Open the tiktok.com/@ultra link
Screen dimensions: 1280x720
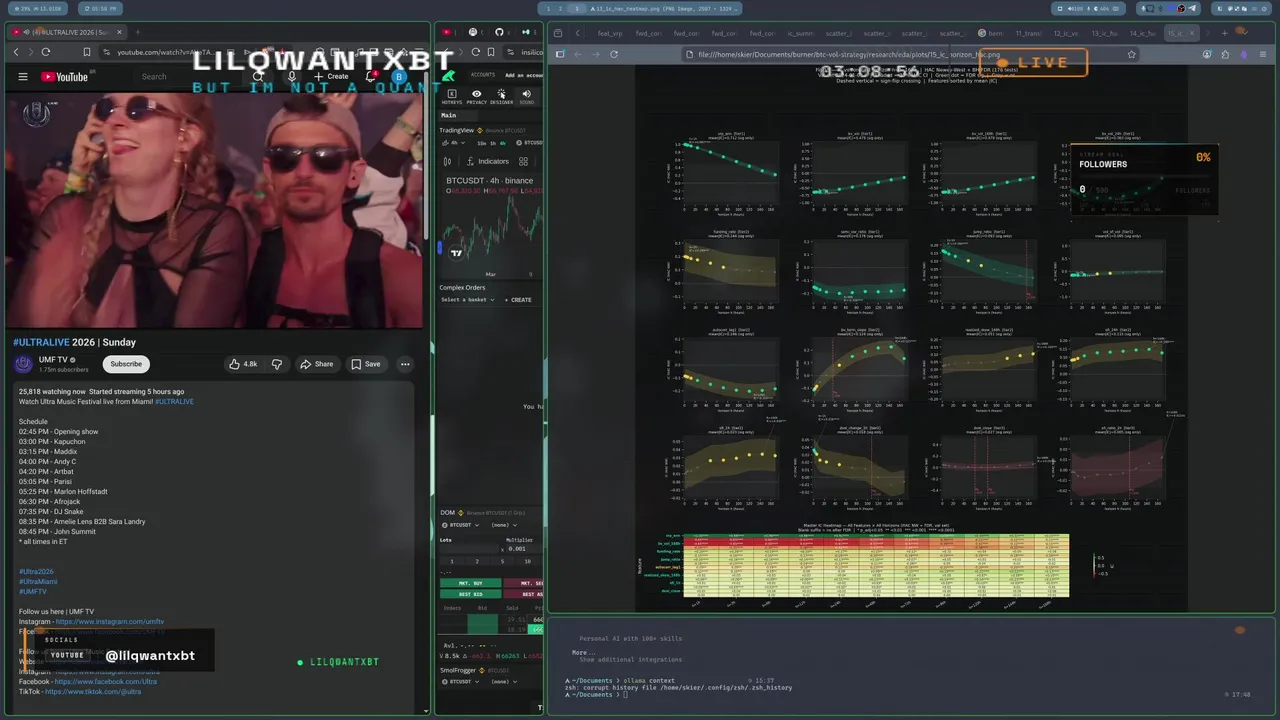pos(94,692)
